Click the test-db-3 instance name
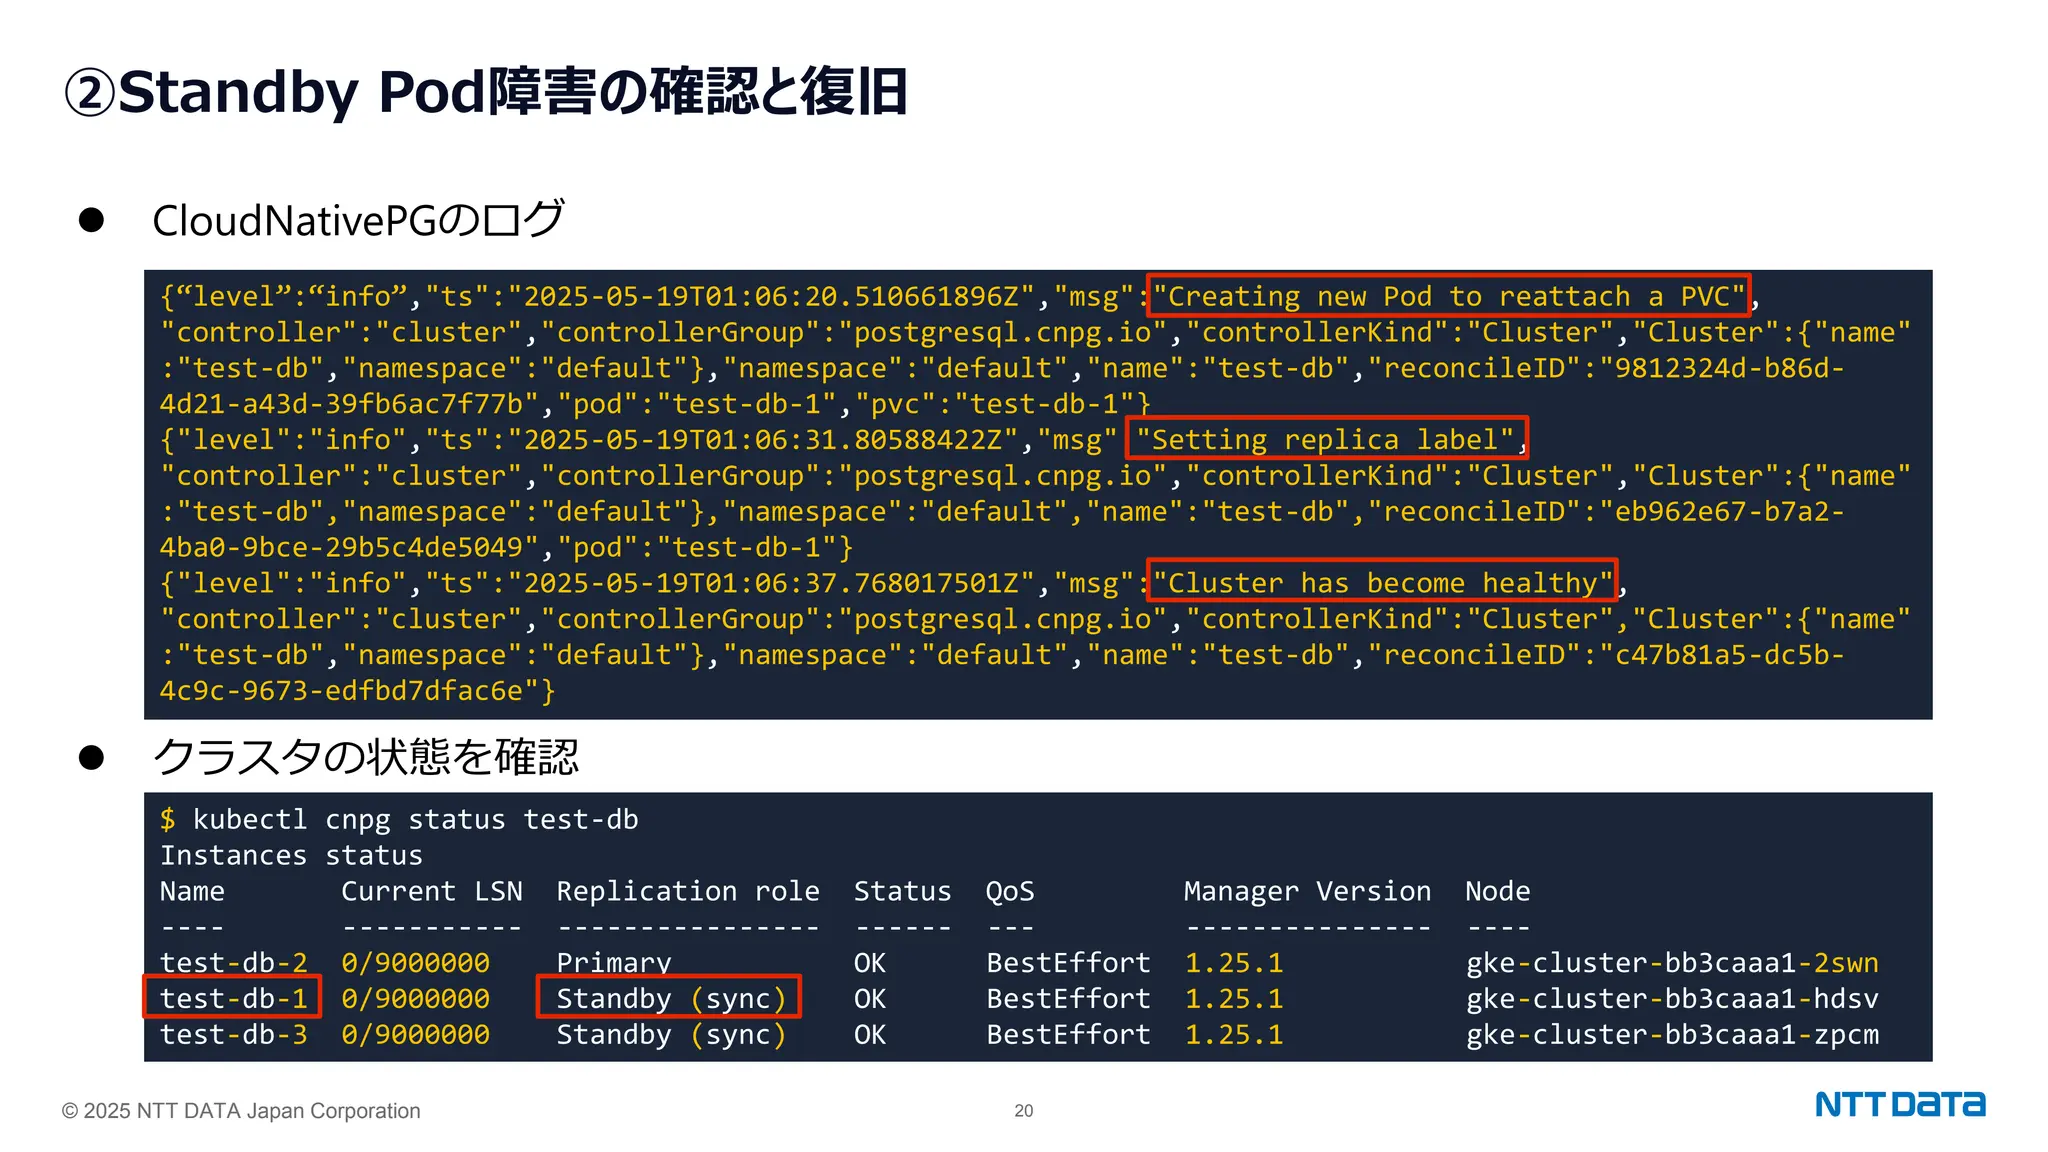Image resolution: width=2048 pixels, height=1152 pixels. (233, 1034)
